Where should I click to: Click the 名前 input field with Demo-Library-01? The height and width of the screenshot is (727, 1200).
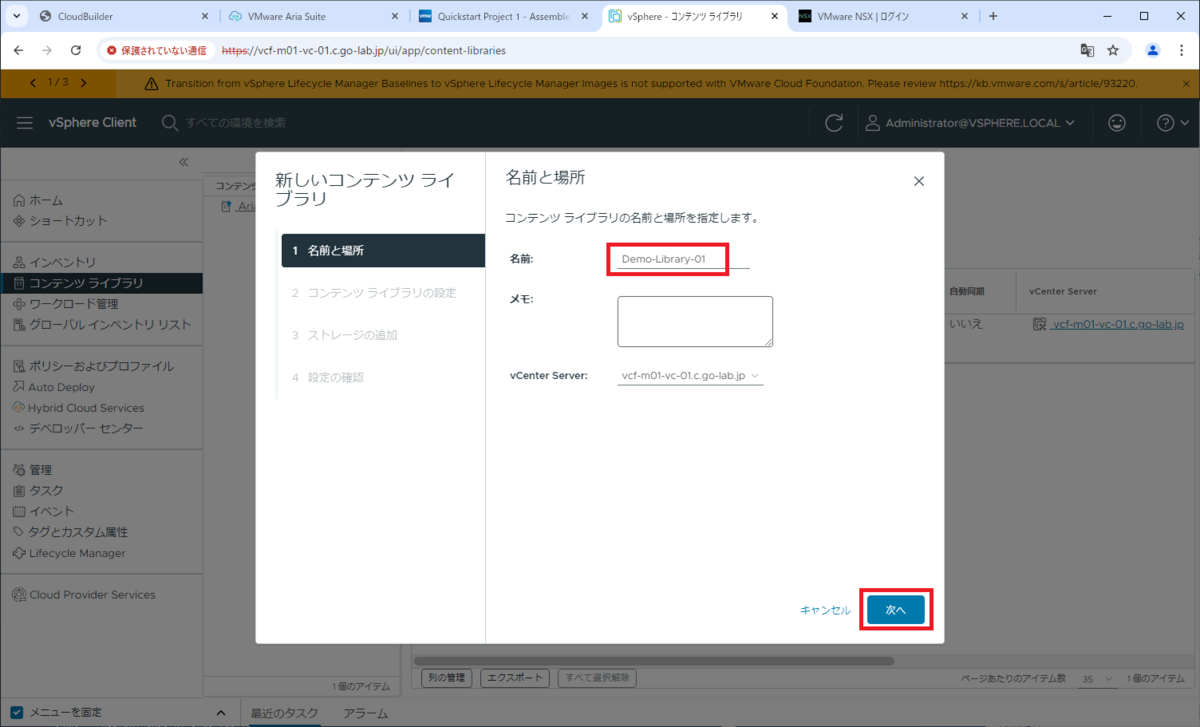click(683, 259)
